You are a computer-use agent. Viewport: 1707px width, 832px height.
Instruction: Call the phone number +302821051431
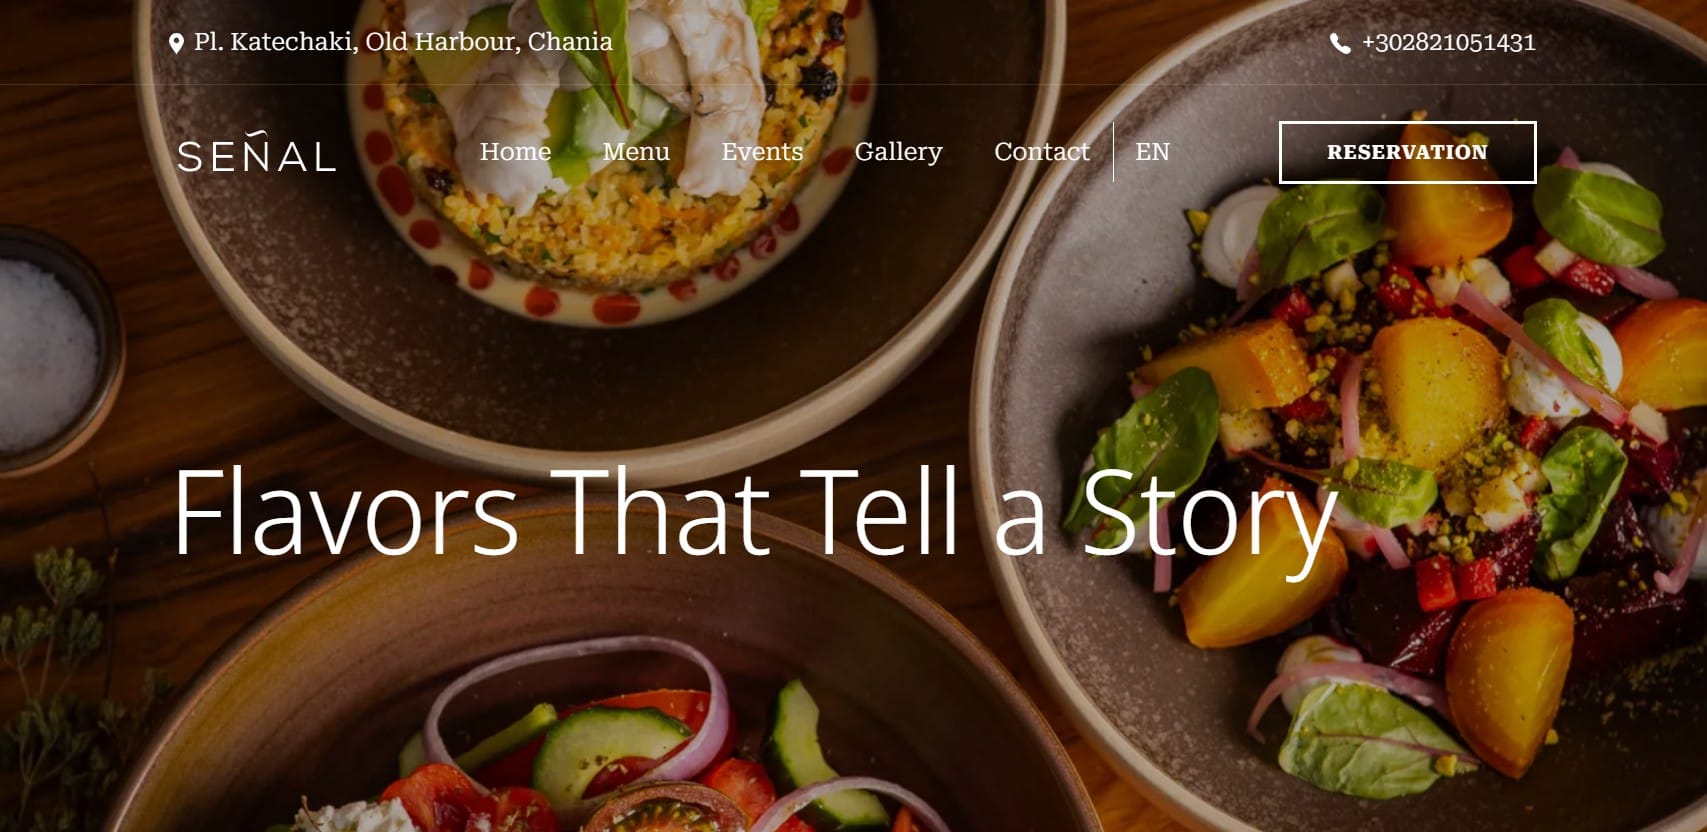1448,43
